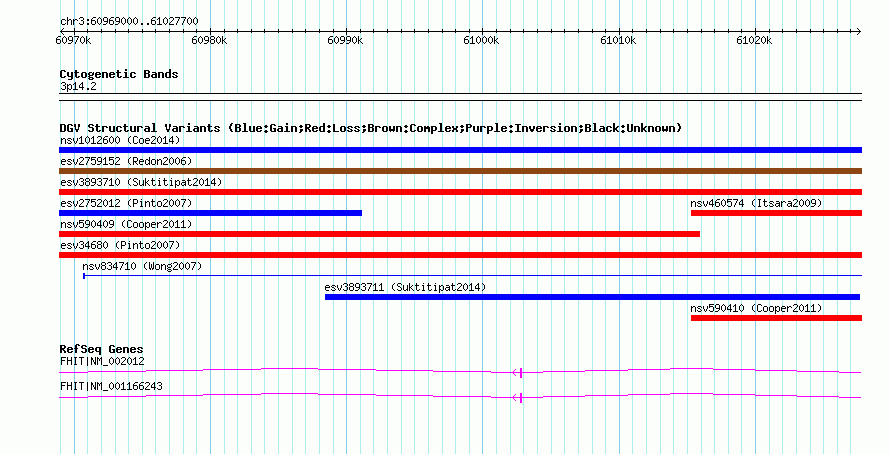Click the nsv590410 (Cooper2011) label

click(x=756, y=308)
